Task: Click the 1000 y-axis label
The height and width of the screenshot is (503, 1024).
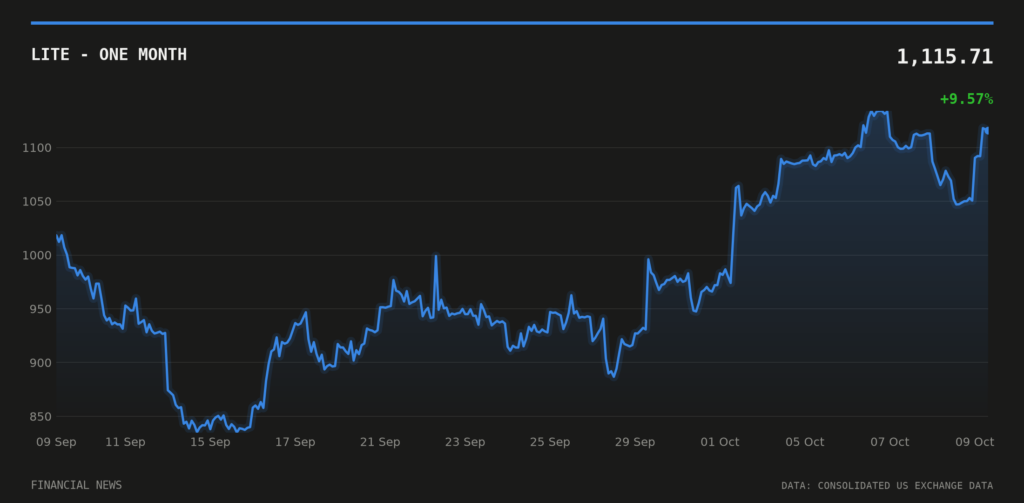Action: click(x=39, y=255)
